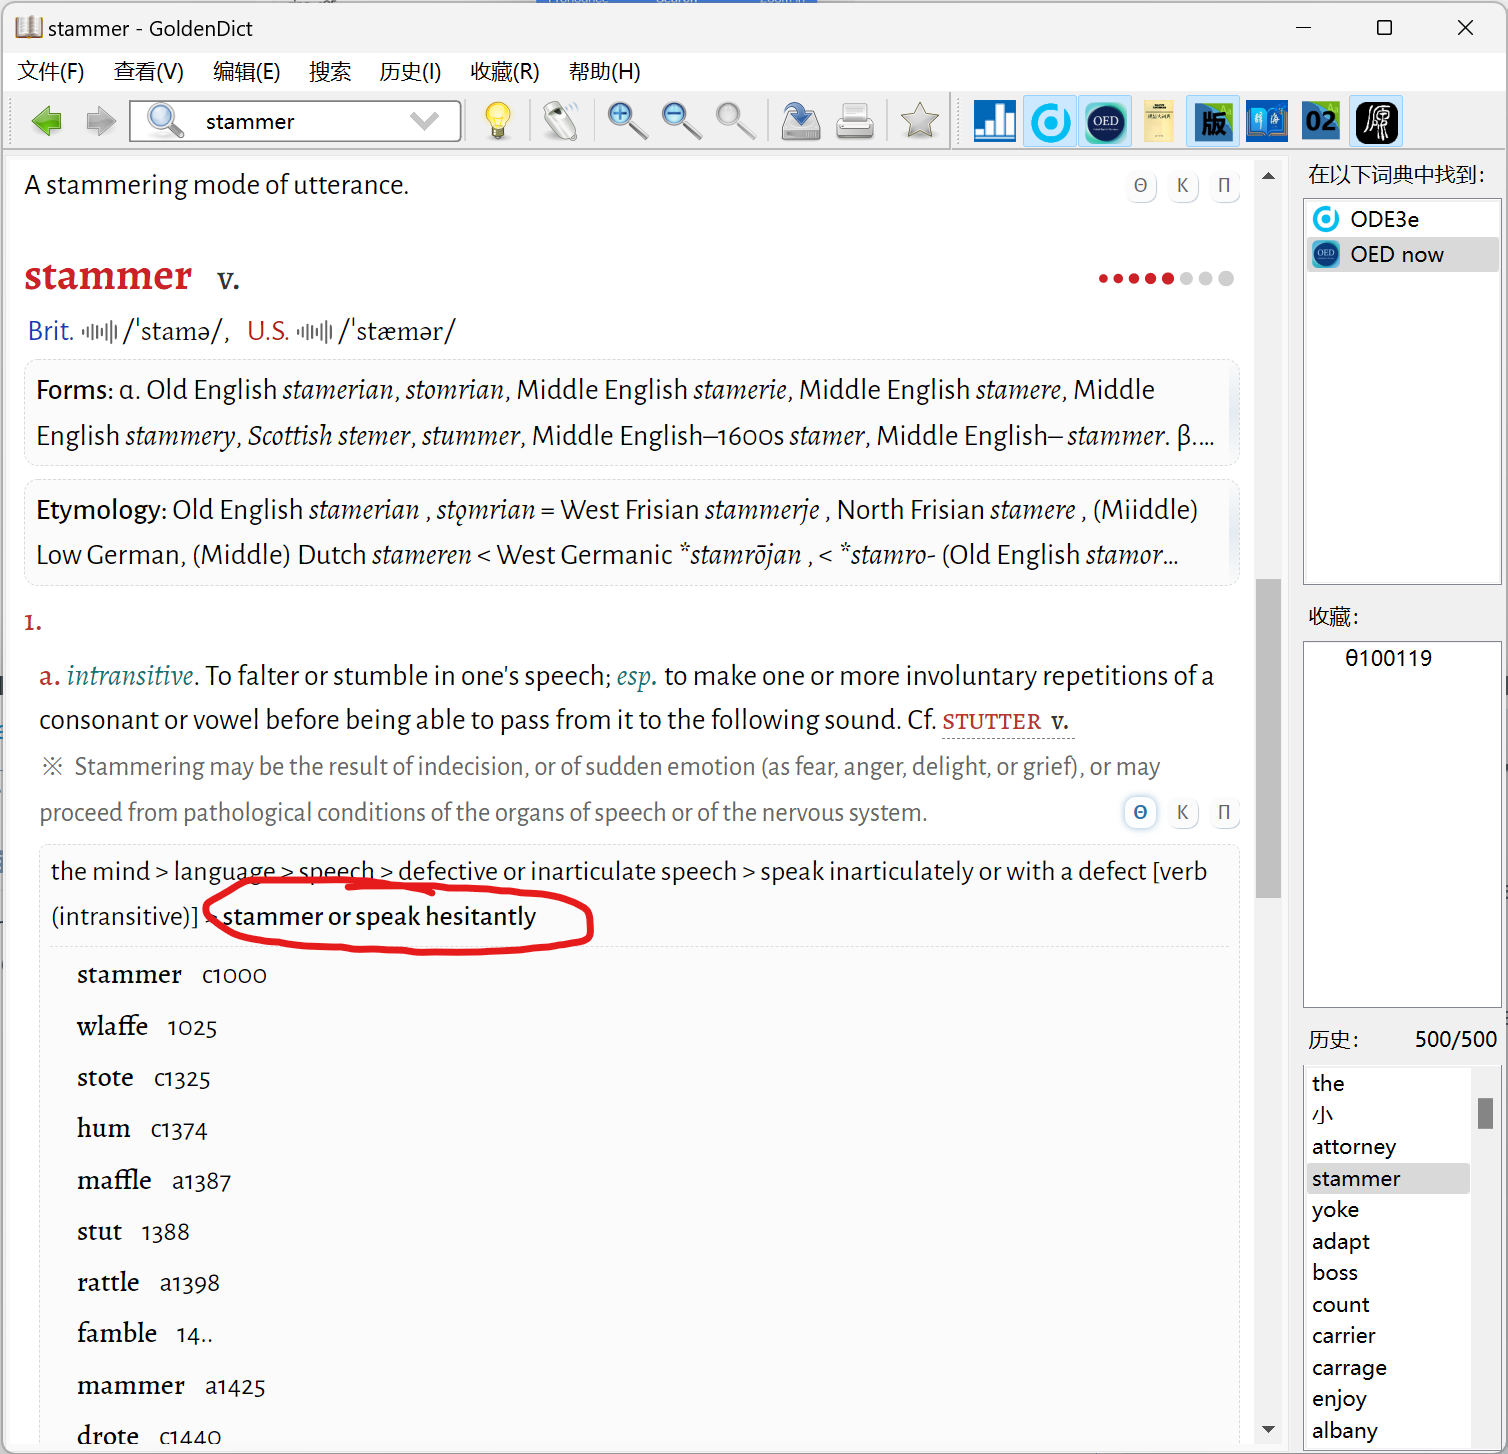Viewport: 1508px width, 1454px height.
Task: Save article using the disk icon
Action: coord(800,121)
